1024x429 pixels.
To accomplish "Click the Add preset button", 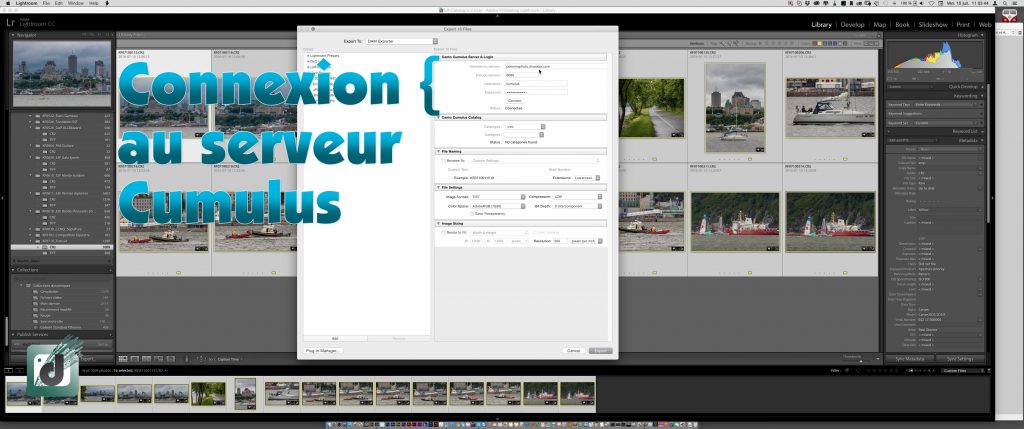I will pos(335,338).
